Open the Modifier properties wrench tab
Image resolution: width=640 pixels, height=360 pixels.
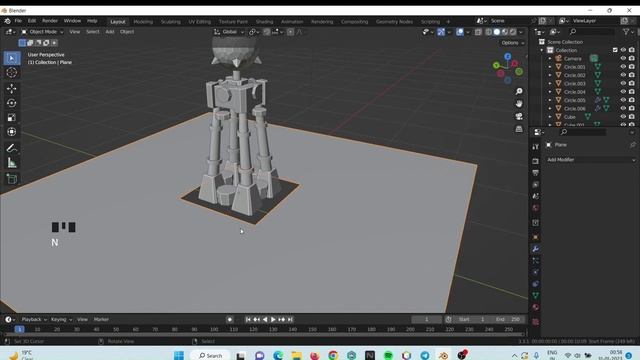[x=536, y=249]
